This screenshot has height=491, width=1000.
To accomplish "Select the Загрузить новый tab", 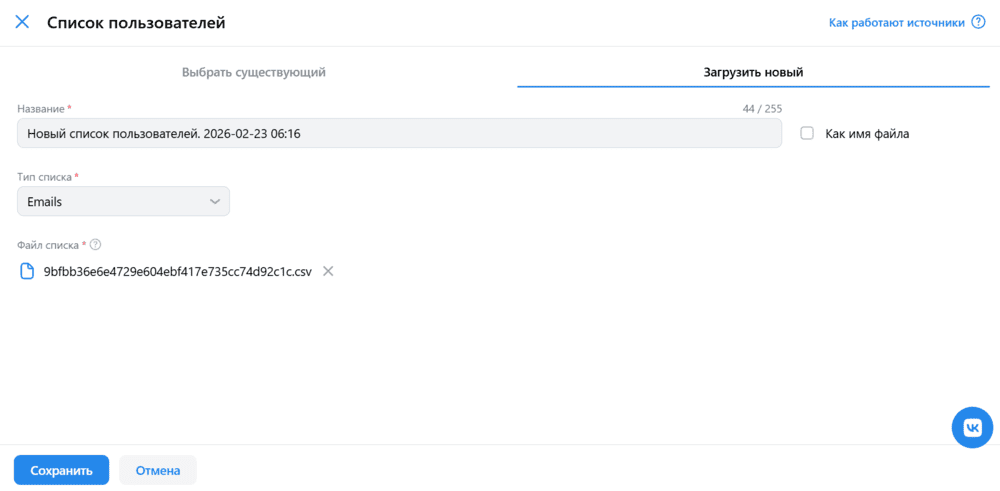I will pos(753,72).
